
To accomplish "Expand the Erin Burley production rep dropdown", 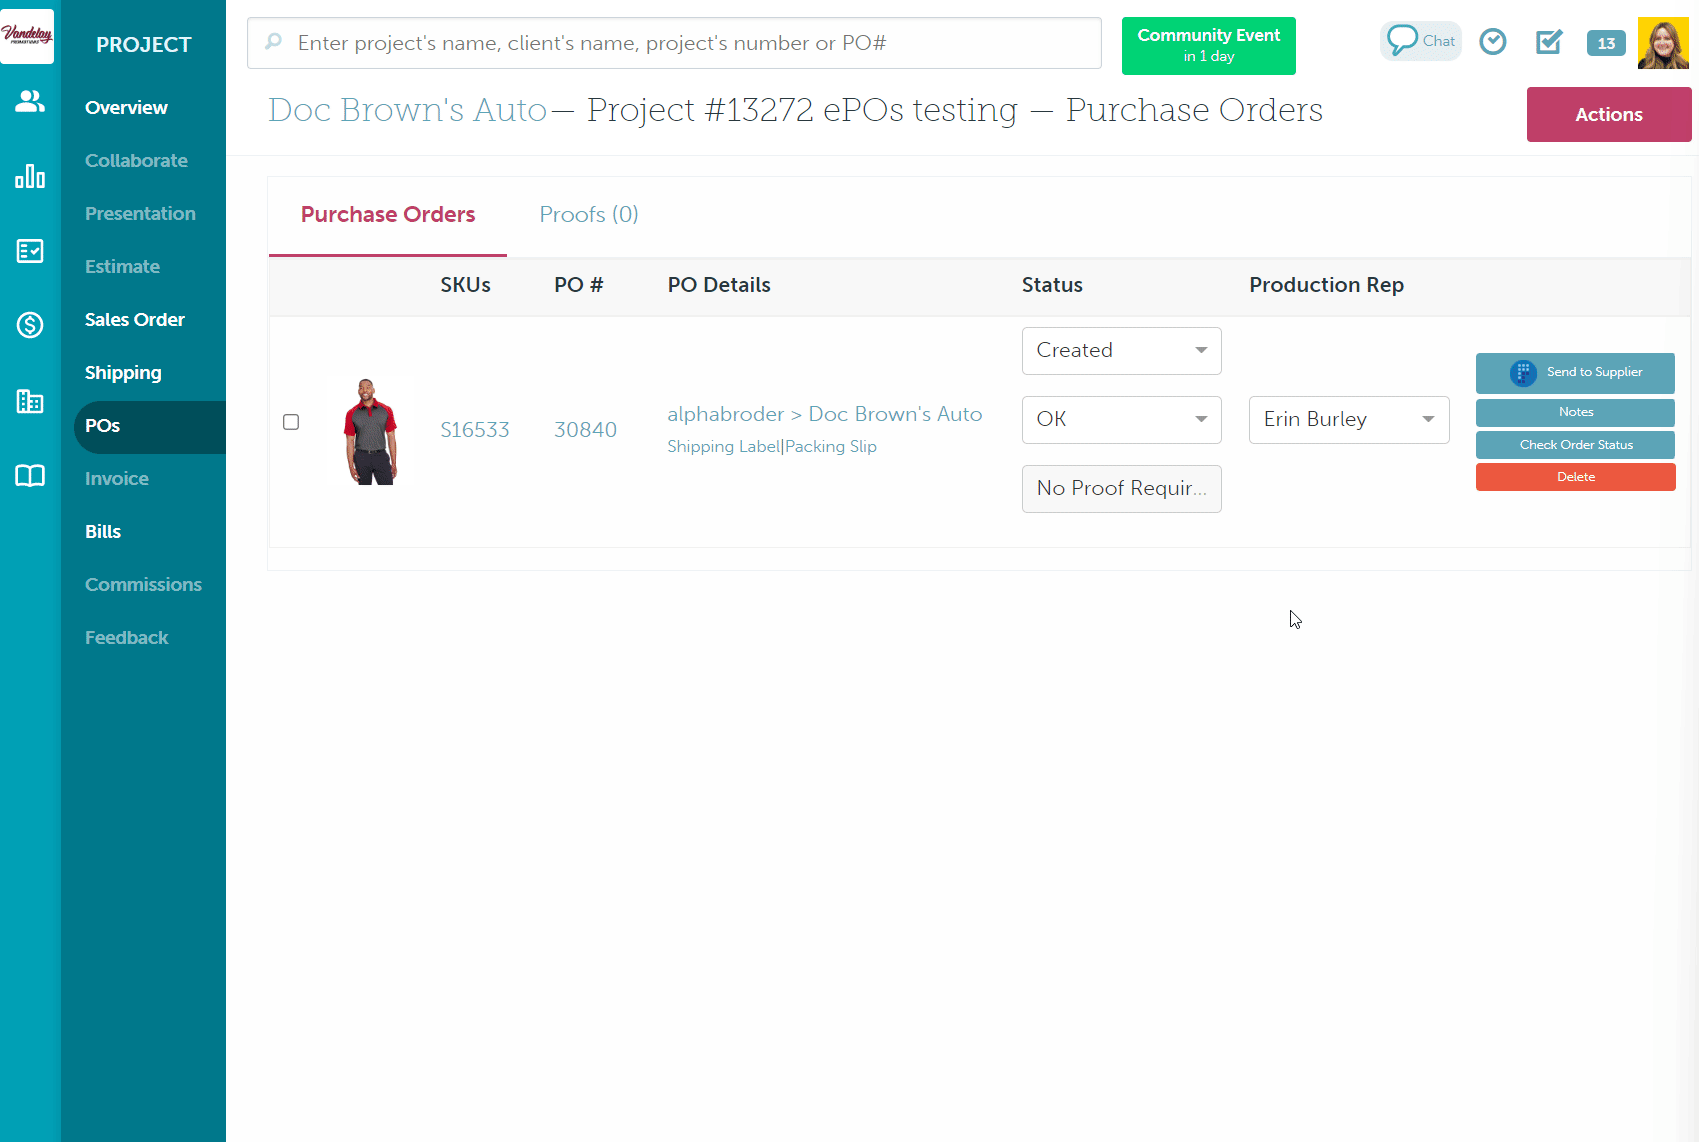I will pos(1348,420).
